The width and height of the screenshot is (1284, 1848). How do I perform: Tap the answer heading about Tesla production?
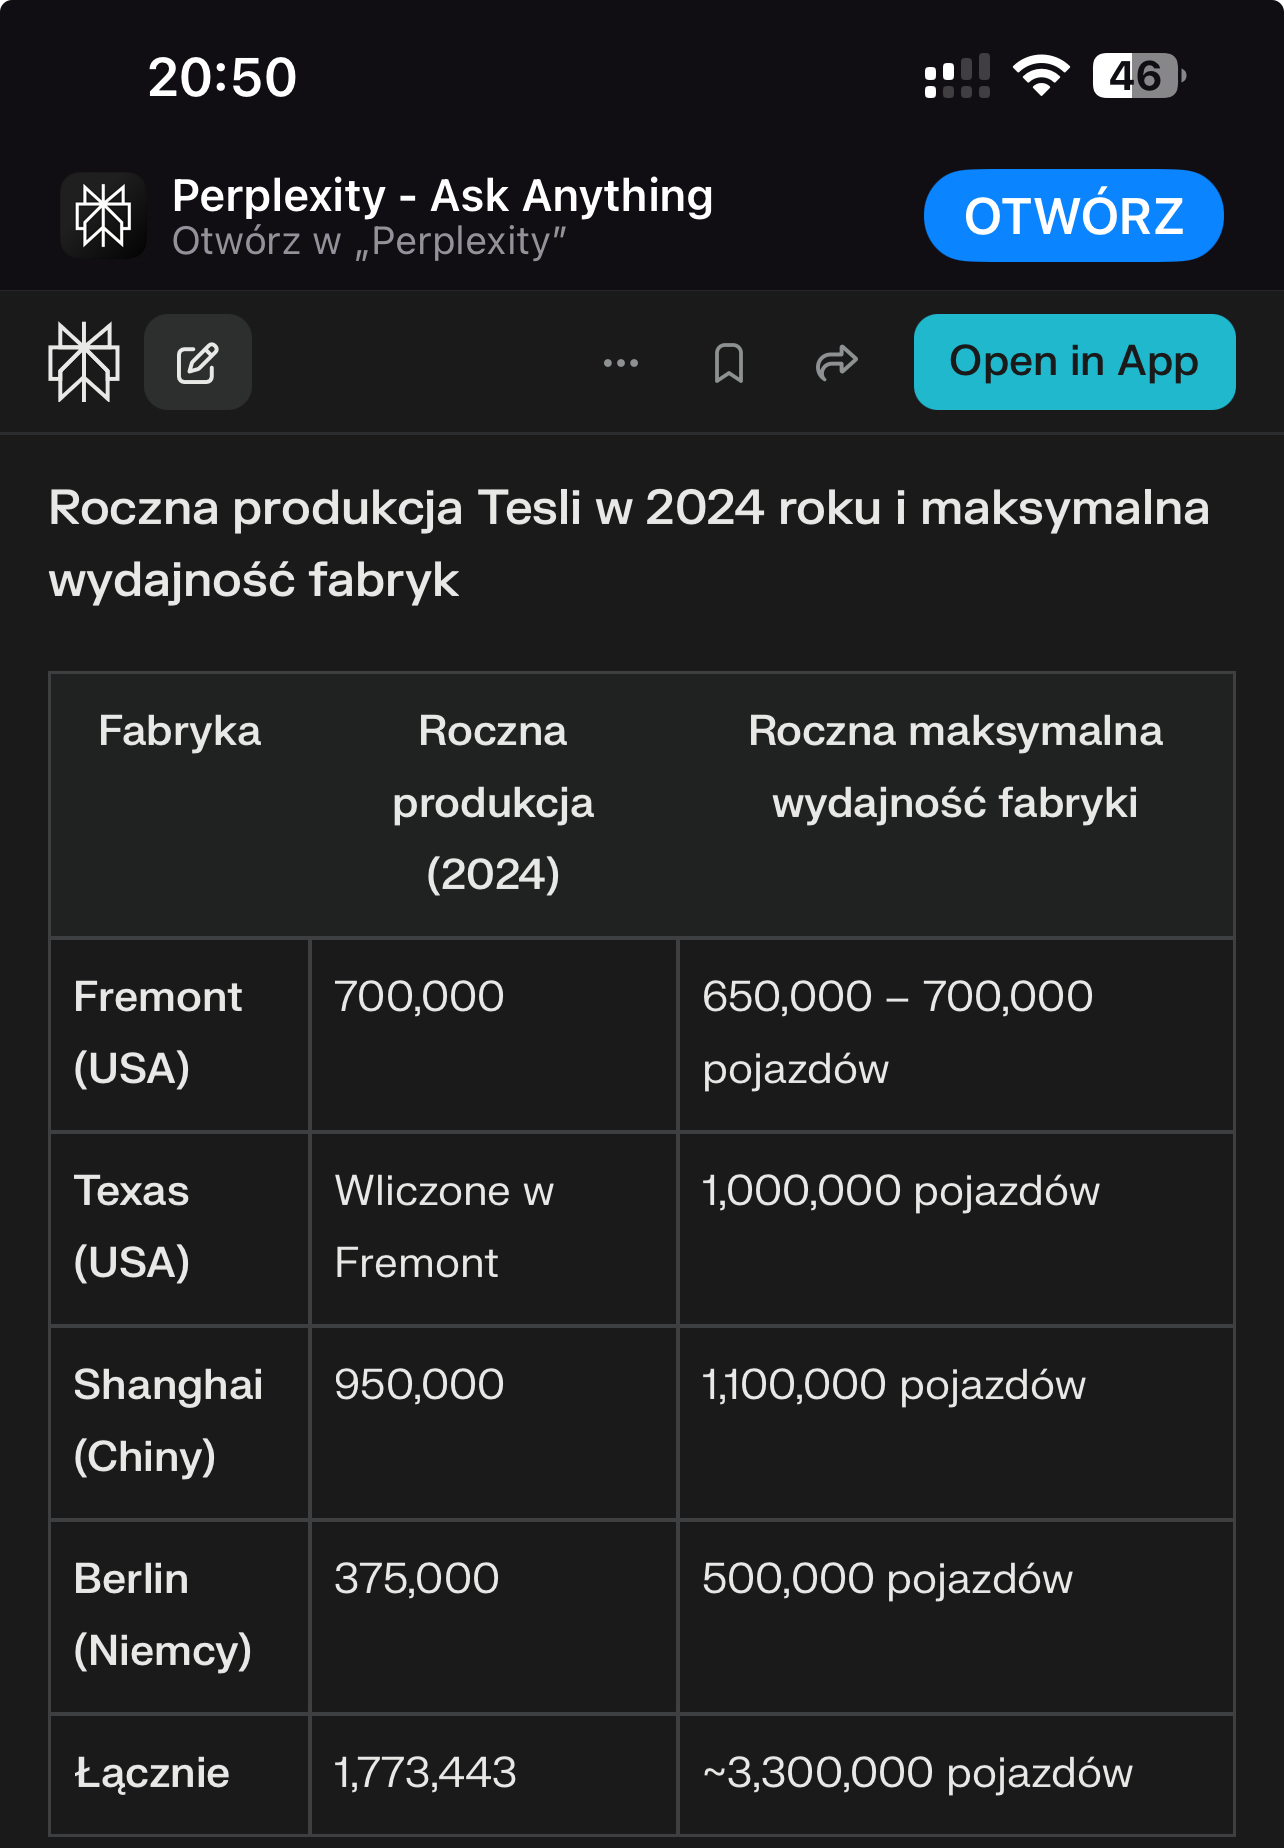tap(629, 544)
